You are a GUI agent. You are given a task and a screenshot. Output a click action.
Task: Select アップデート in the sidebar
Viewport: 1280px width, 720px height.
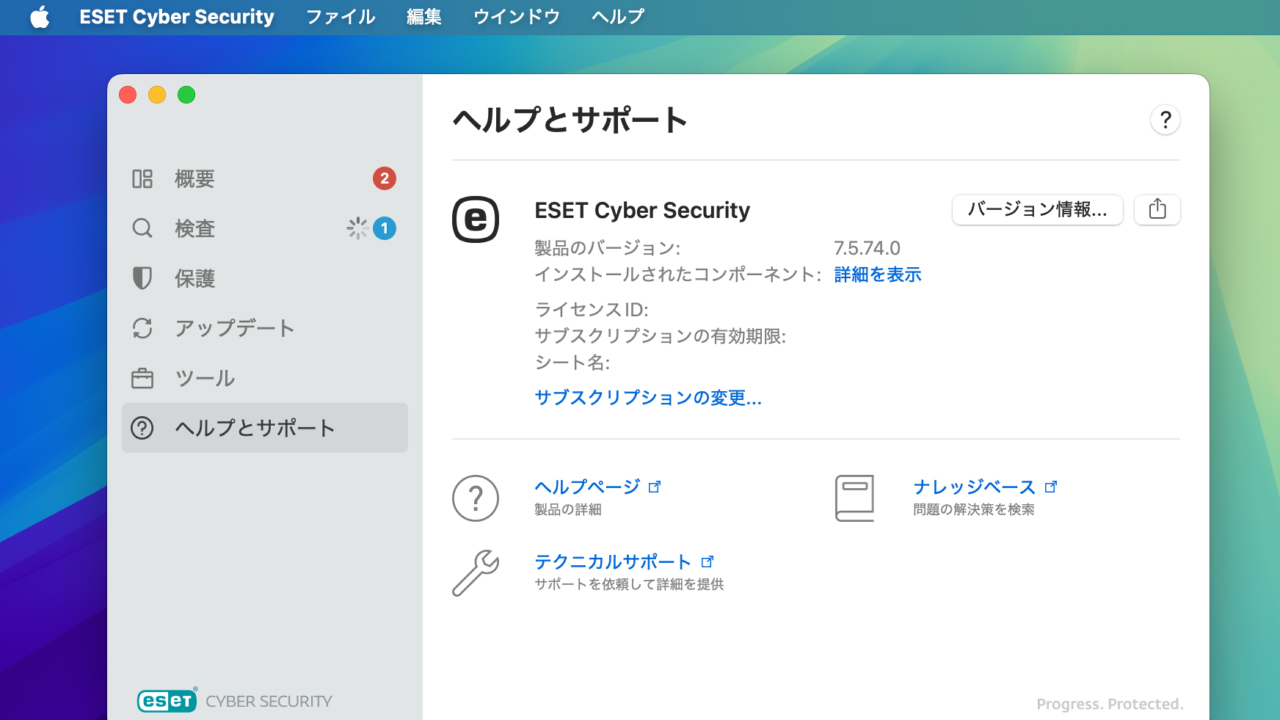pos(265,328)
